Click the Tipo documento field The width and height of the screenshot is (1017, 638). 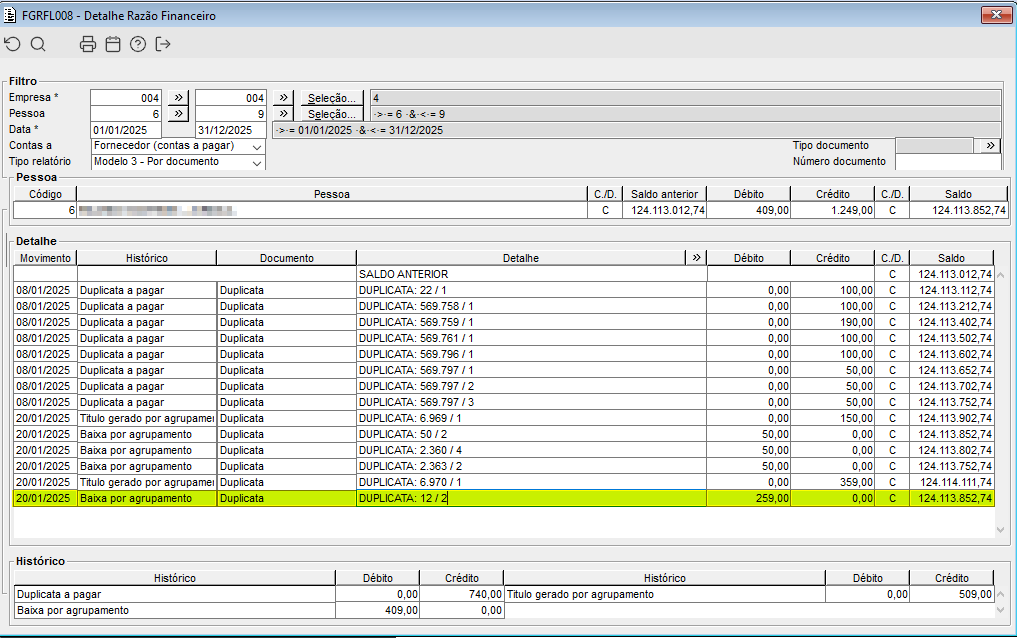935,145
